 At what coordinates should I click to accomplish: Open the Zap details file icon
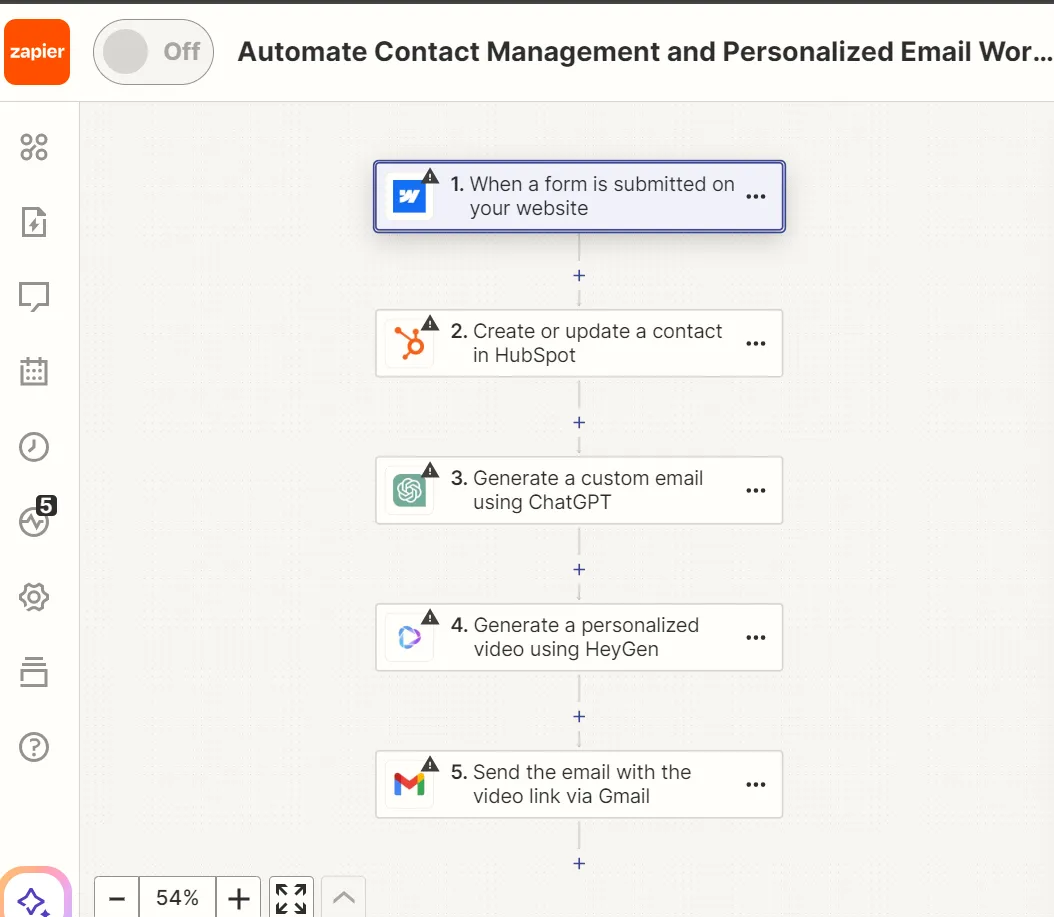click(34, 222)
